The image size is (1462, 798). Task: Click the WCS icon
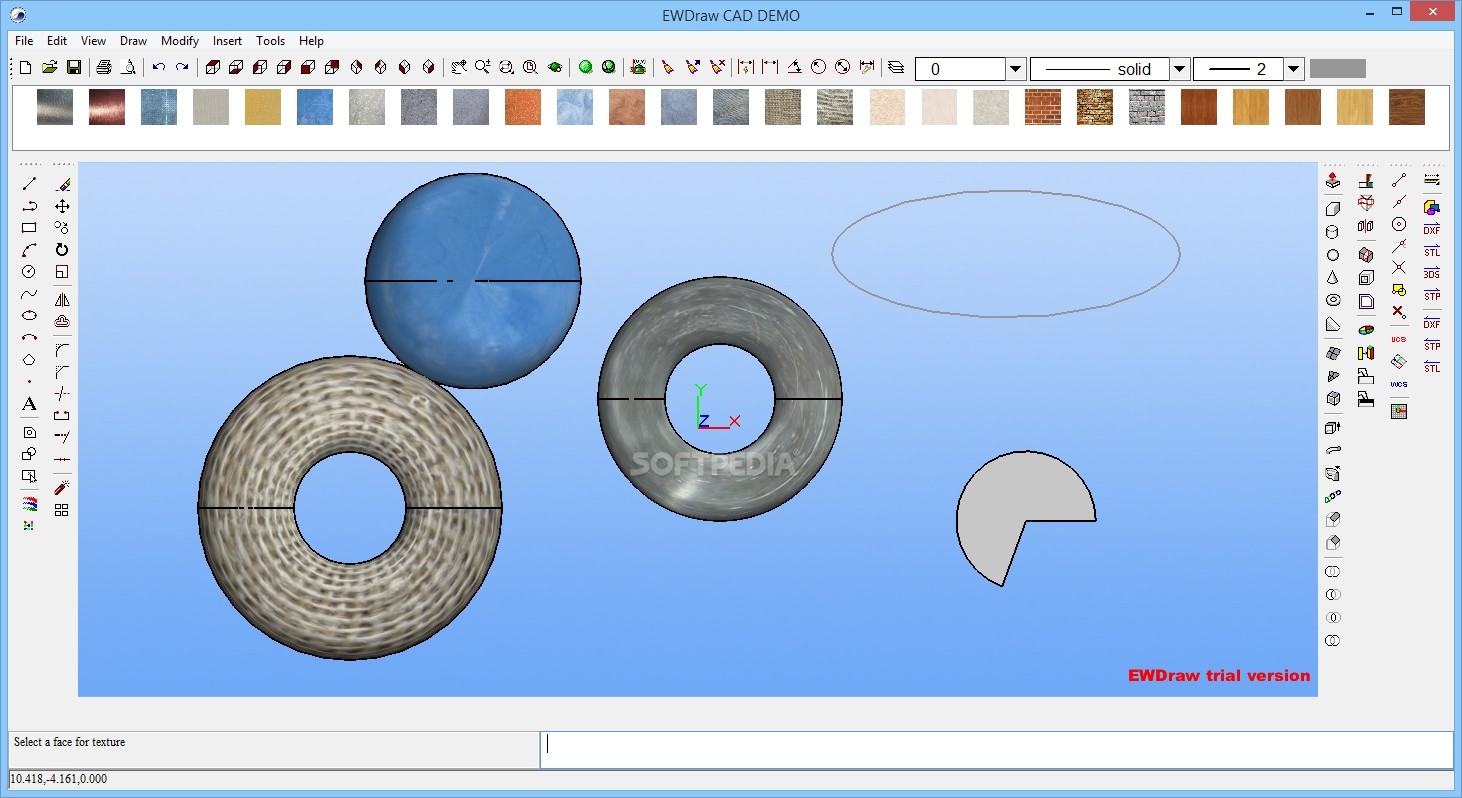1399,384
